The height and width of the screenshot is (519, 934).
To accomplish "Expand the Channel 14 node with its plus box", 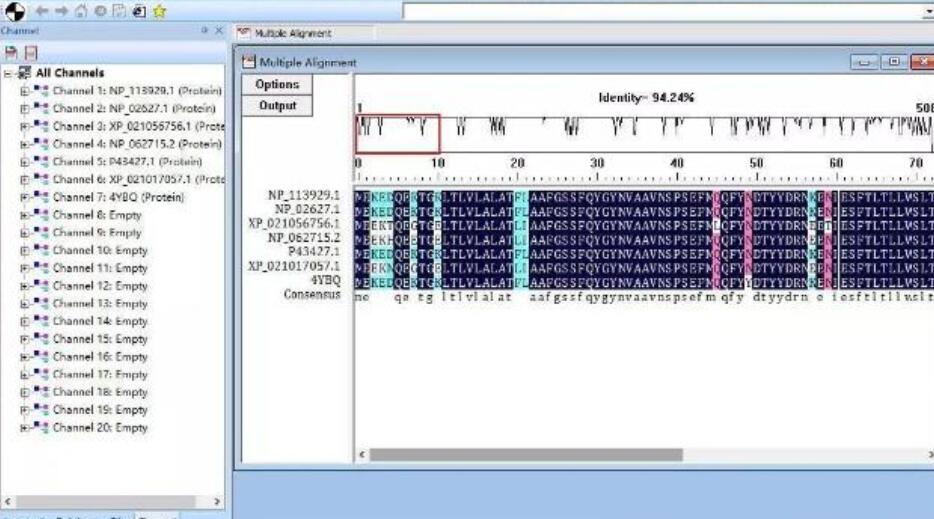I will click(24, 321).
